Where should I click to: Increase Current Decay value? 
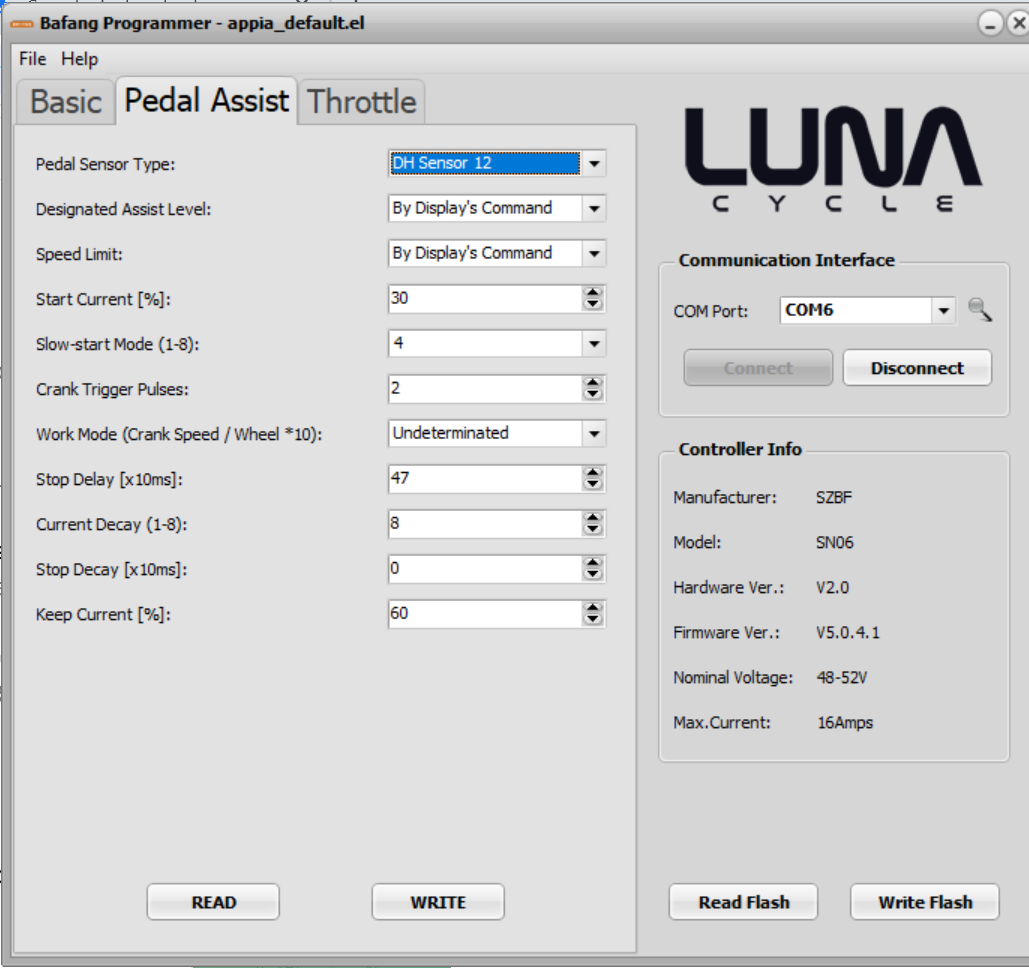pyautogui.click(x=593, y=518)
